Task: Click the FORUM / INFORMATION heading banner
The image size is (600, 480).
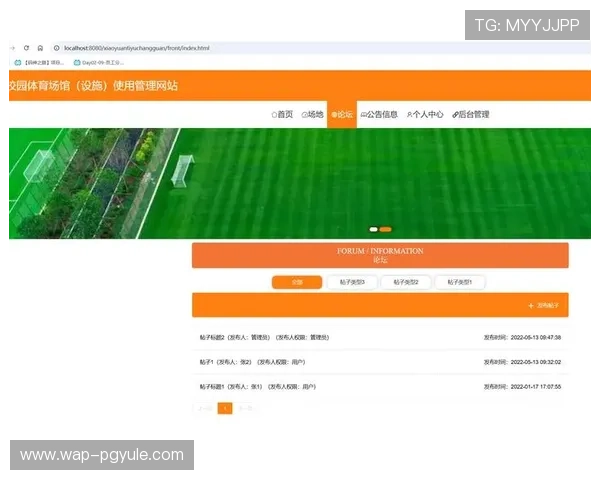Action: click(x=380, y=255)
